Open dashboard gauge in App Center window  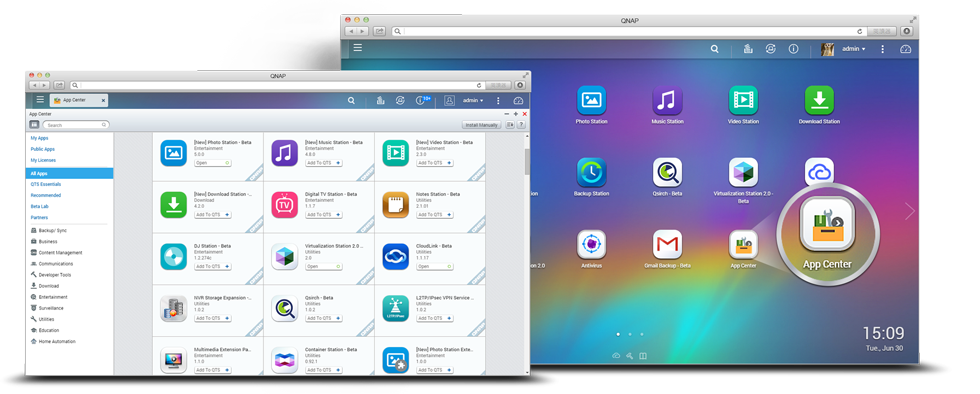coord(518,100)
